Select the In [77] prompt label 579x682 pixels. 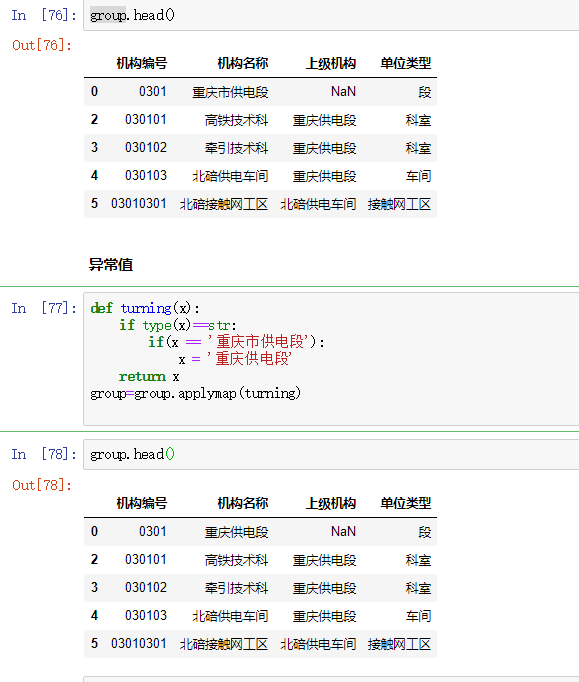coord(44,308)
